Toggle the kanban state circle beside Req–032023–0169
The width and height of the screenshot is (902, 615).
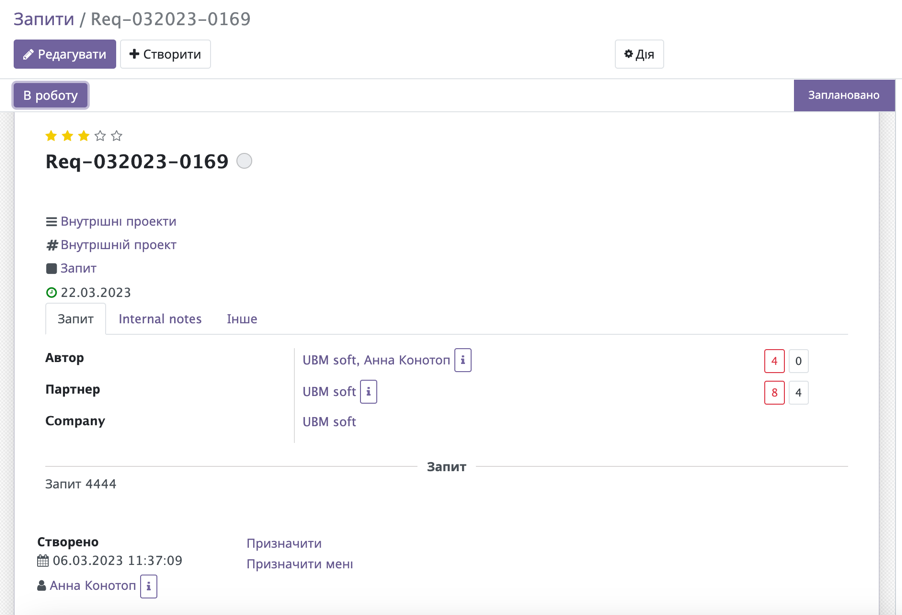tap(242, 160)
